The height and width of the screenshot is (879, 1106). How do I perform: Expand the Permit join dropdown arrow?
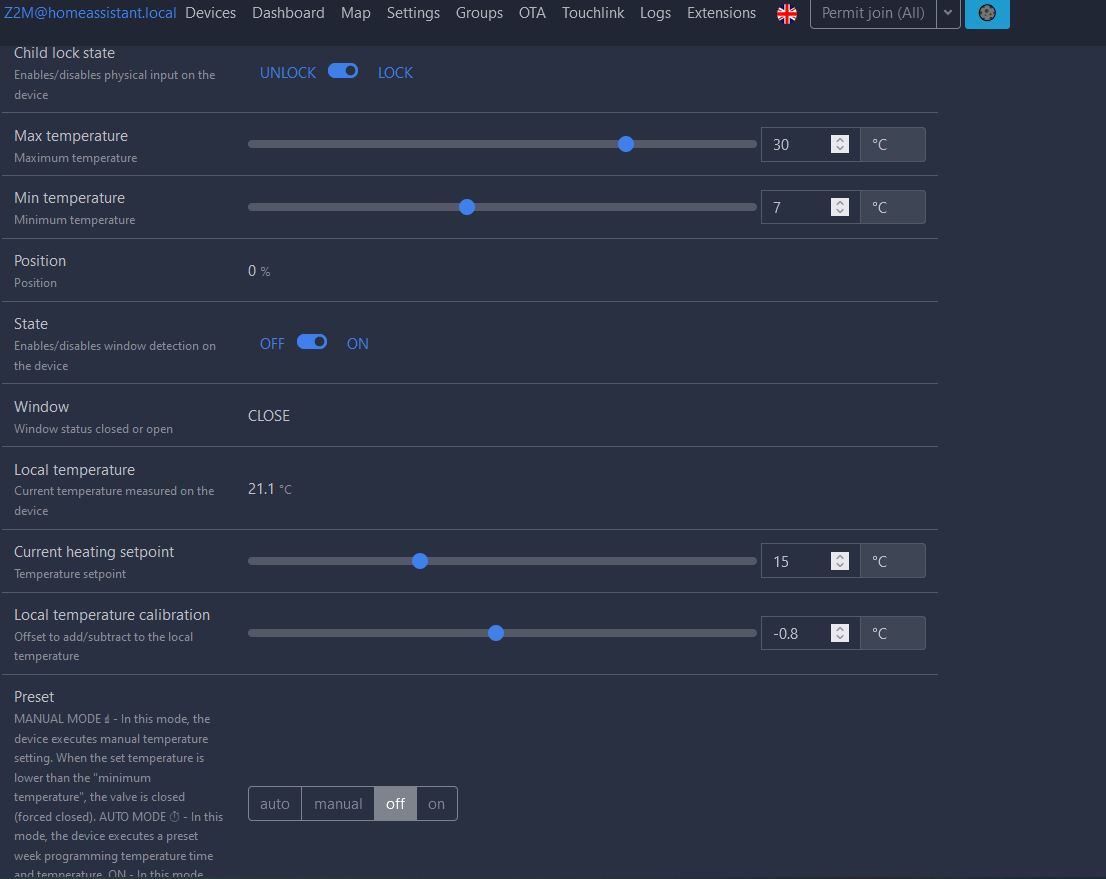pyautogui.click(x=948, y=13)
